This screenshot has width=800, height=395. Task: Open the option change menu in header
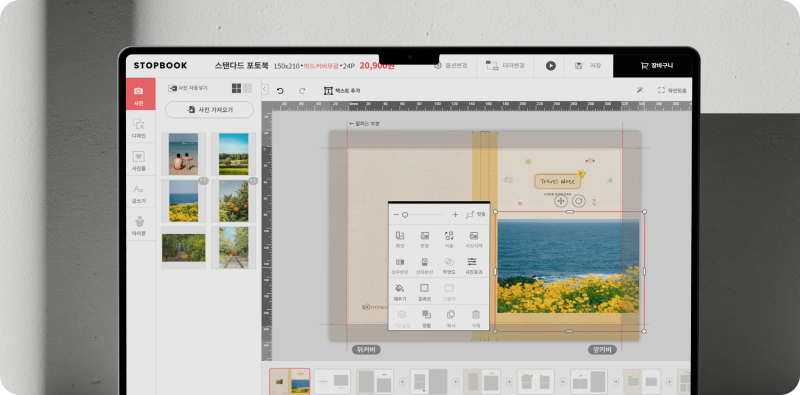tap(451, 66)
